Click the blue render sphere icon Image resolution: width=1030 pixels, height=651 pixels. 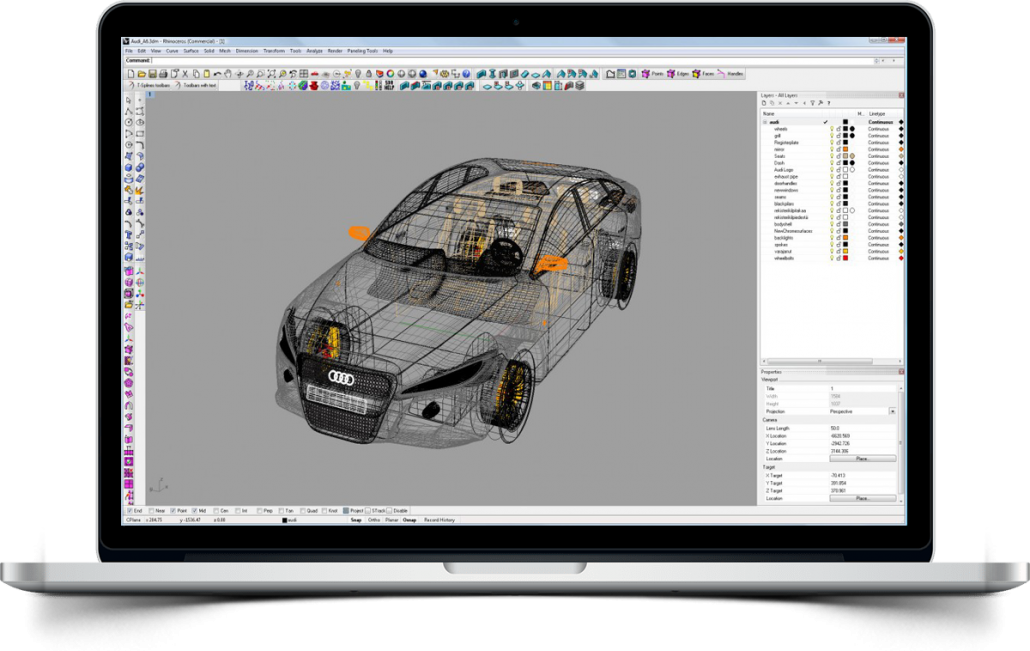tap(423, 74)
